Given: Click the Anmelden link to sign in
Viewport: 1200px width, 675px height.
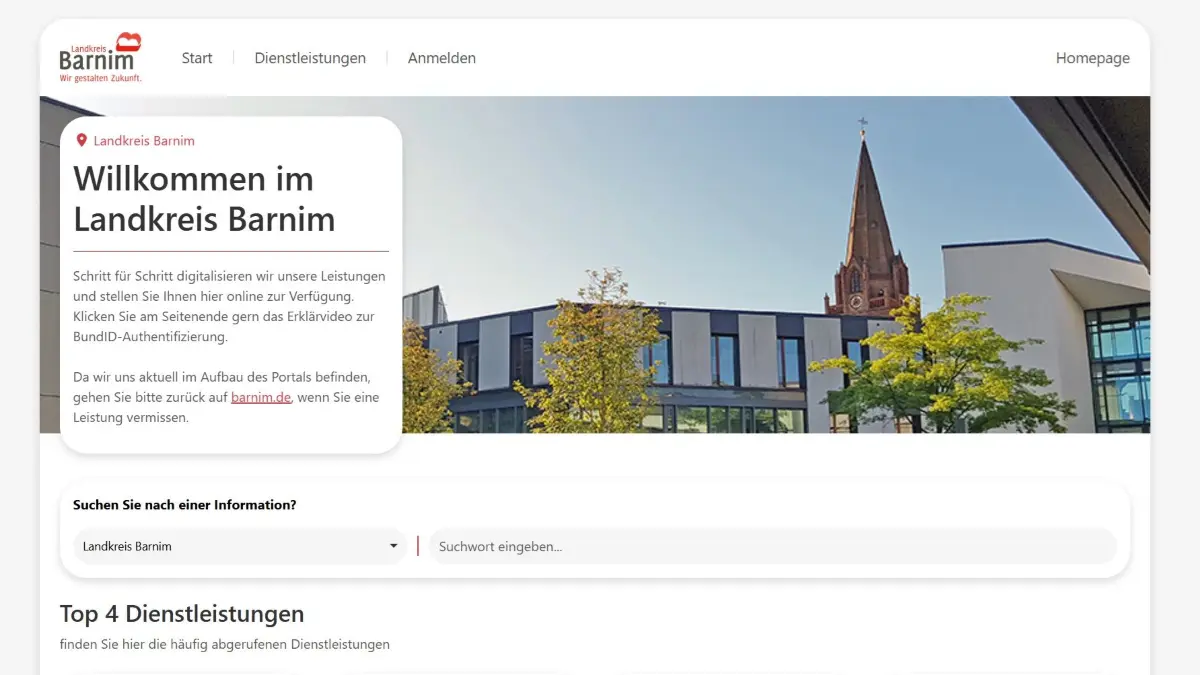Looking at the screenshot, I should [x=441, y=58].
